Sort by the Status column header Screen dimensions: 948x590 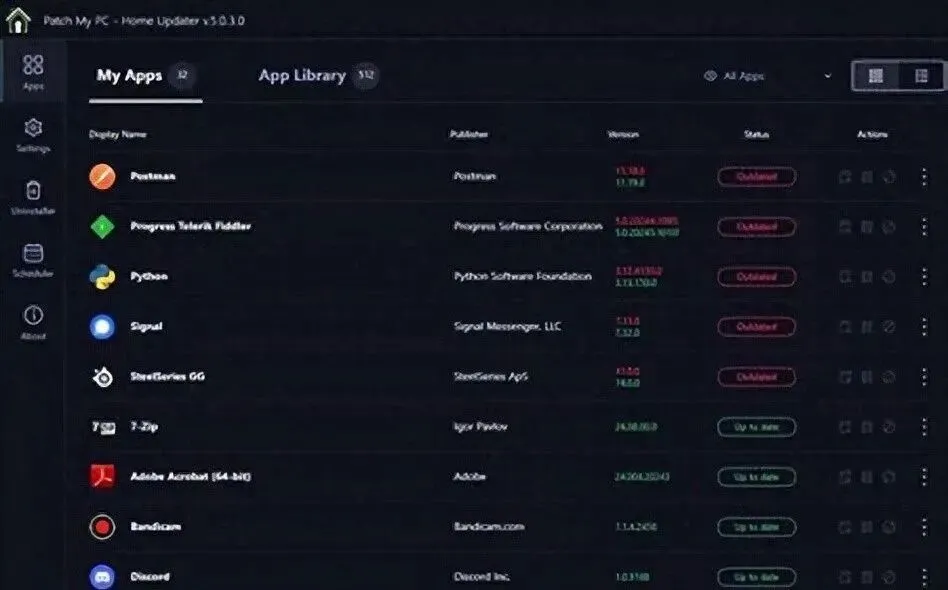point(756,134)
